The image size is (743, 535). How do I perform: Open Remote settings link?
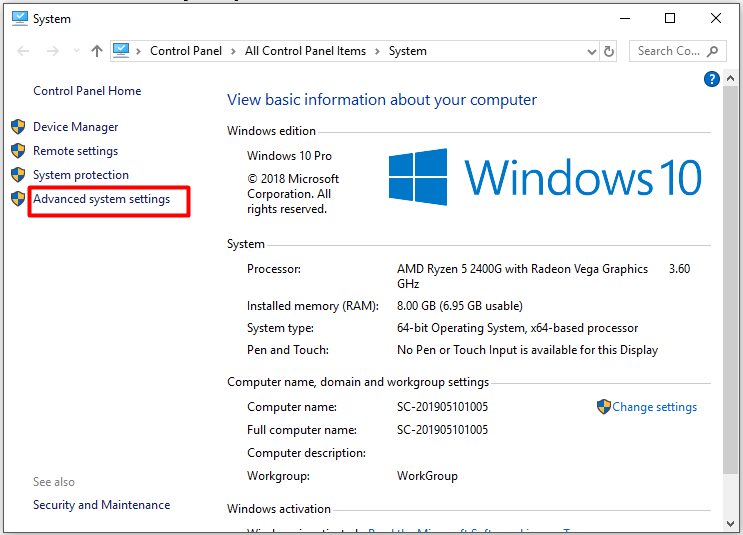click(75, 151)
